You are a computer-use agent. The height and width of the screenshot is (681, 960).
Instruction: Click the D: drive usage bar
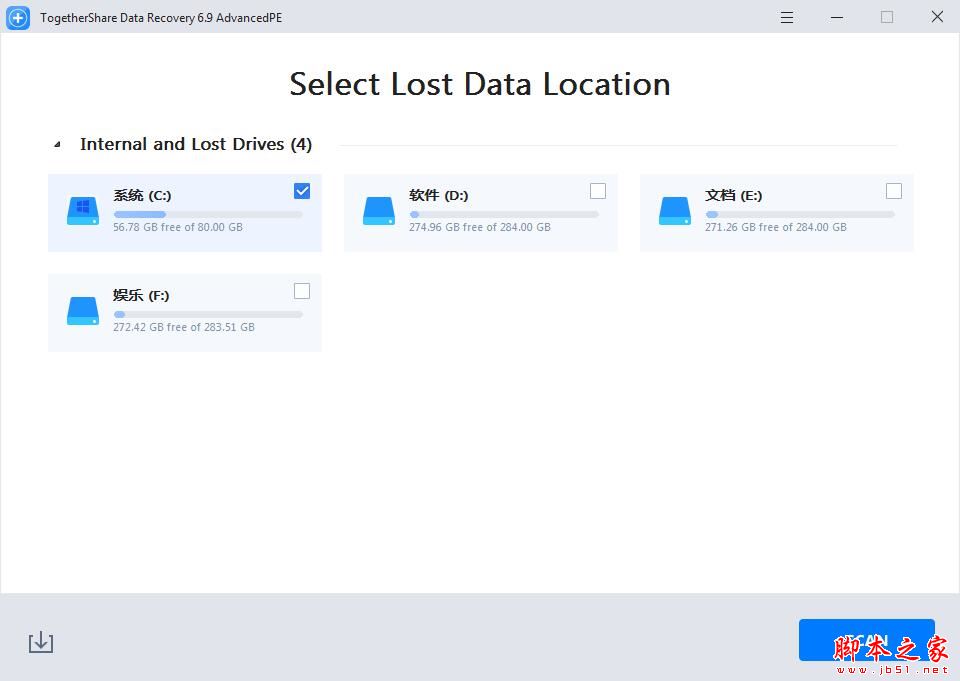[x=503, y=214]
